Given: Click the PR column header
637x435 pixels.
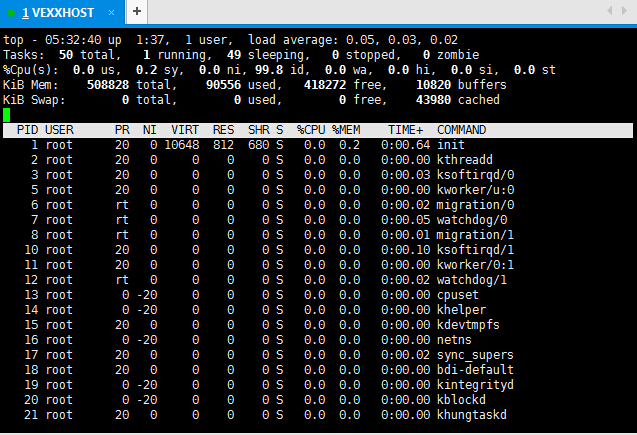Looking at the screenshot, I should point(122,130).
